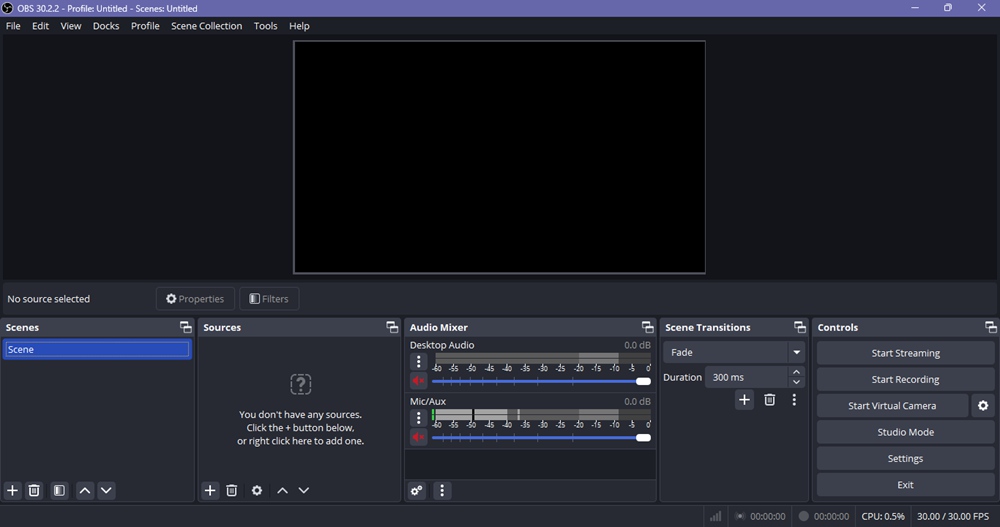Open the File menu
The height and width of the screenshot is (527, 1000).
(x=13, y=26)
